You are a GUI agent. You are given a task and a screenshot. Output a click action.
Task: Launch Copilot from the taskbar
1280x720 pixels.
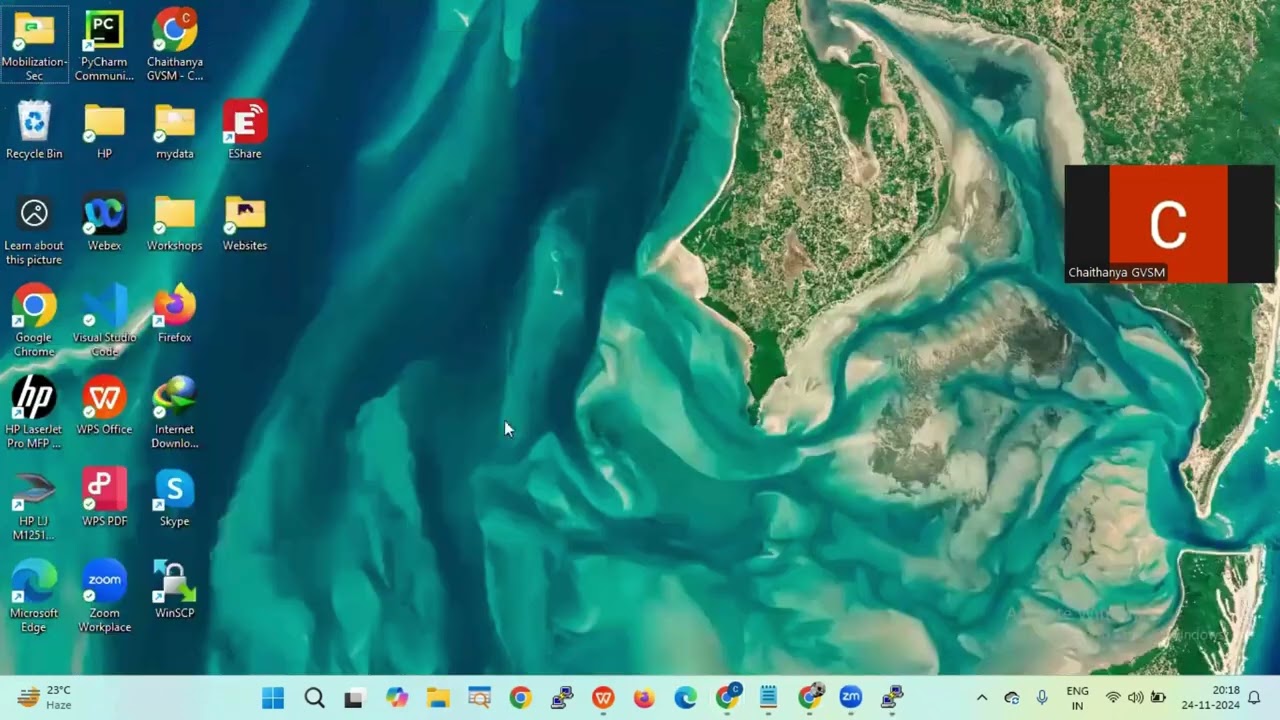(x=397, y=698)
